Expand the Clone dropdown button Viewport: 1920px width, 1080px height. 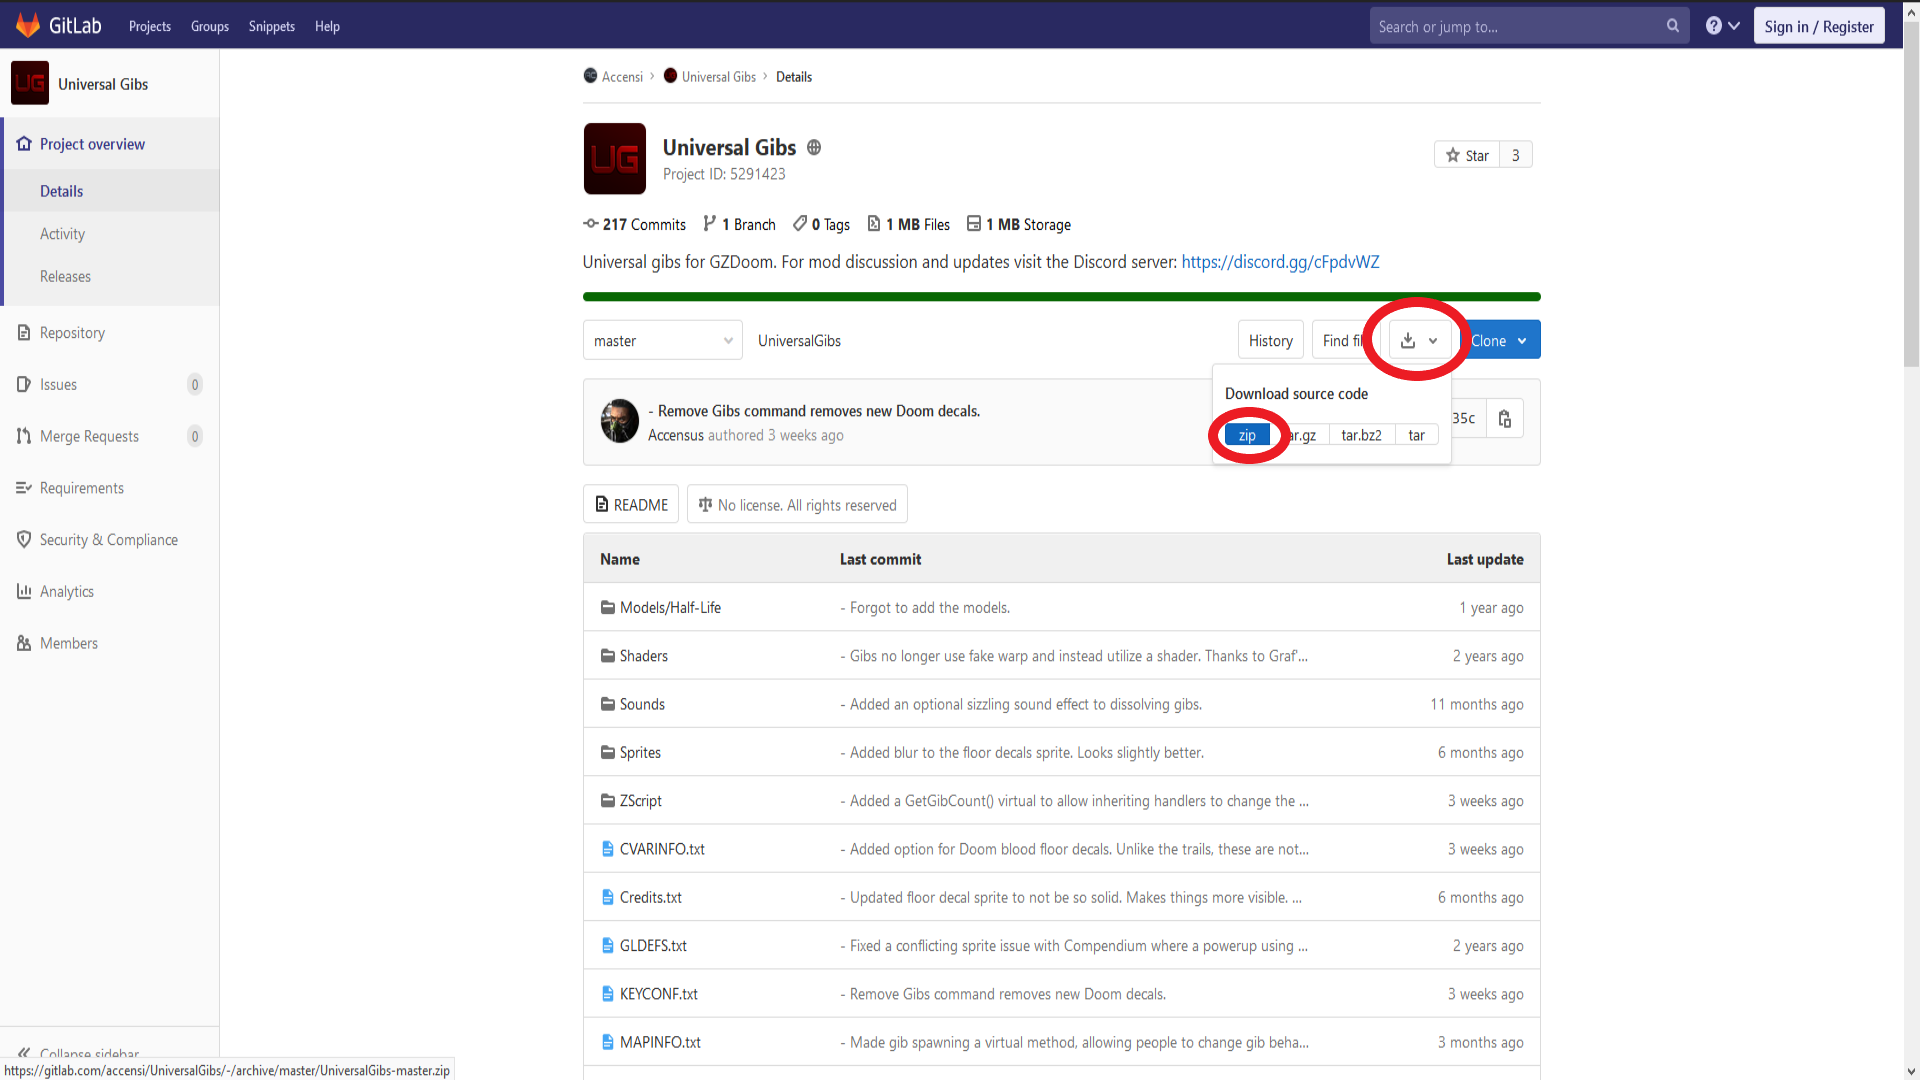point(1499,341)
